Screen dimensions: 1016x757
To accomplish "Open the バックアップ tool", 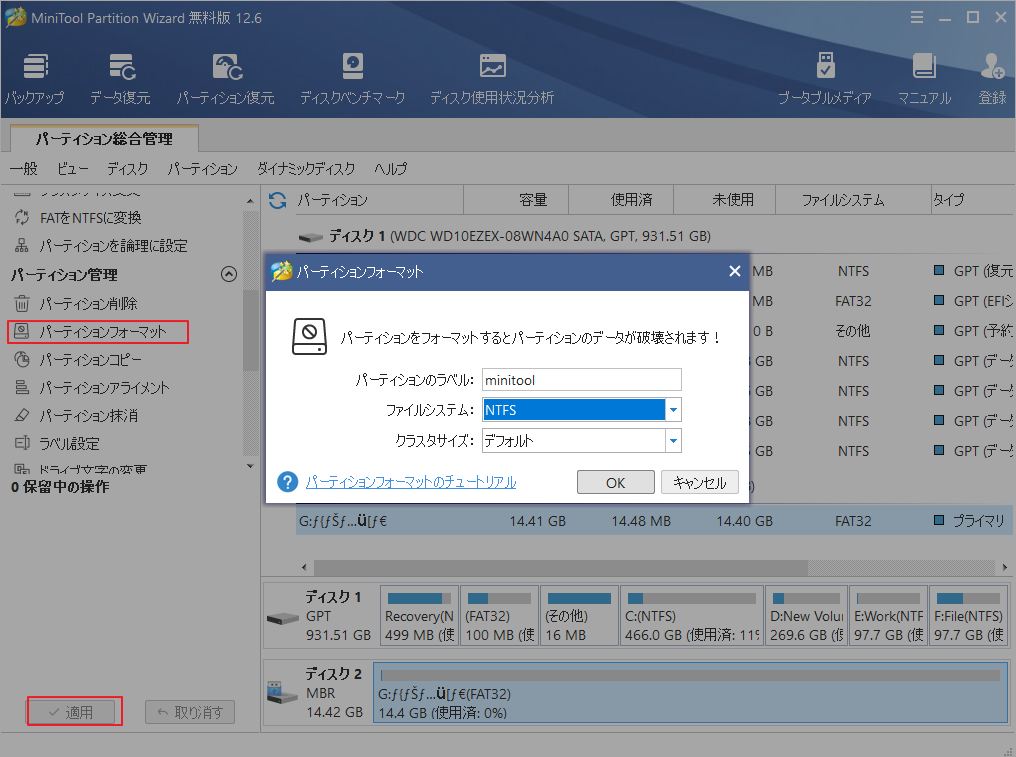I will pos(35,75).
